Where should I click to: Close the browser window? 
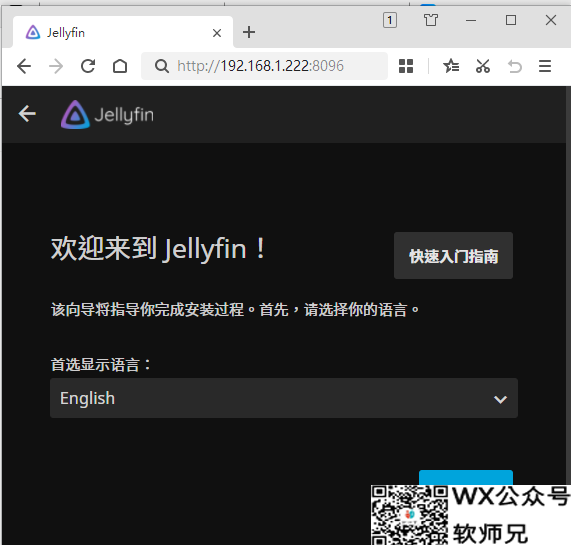(x=551, y=20)
